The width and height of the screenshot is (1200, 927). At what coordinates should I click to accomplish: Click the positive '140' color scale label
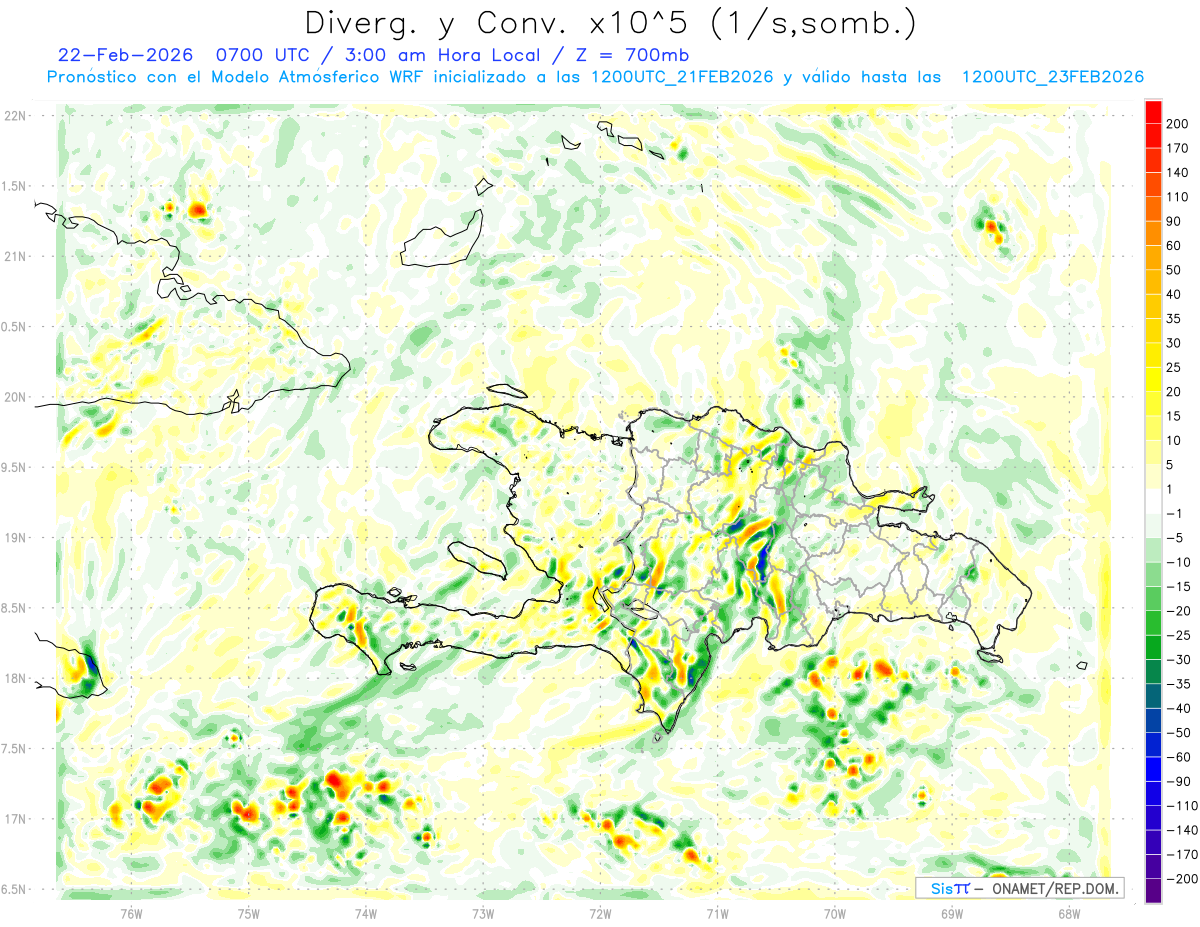[x=1177, y=172]
